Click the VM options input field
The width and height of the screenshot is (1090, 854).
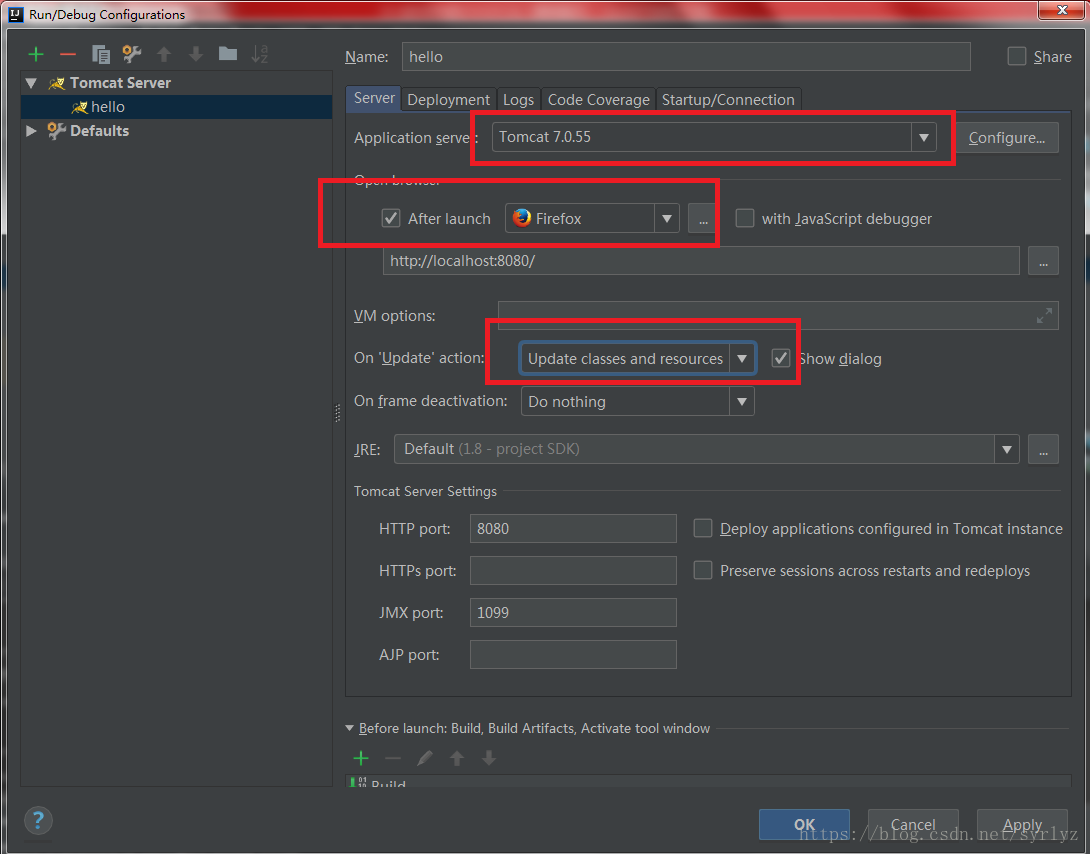click(x=778, y=316)
